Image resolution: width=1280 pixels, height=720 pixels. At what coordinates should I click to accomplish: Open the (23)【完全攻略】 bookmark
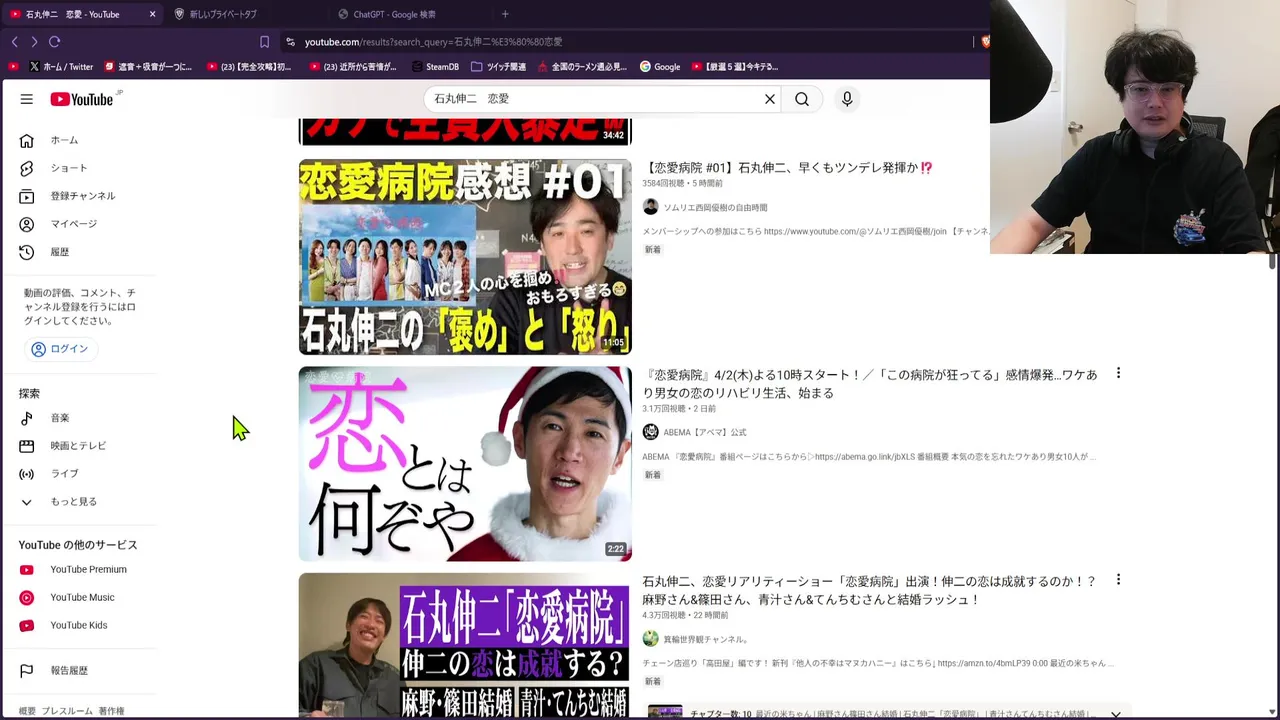click(249, 67)
